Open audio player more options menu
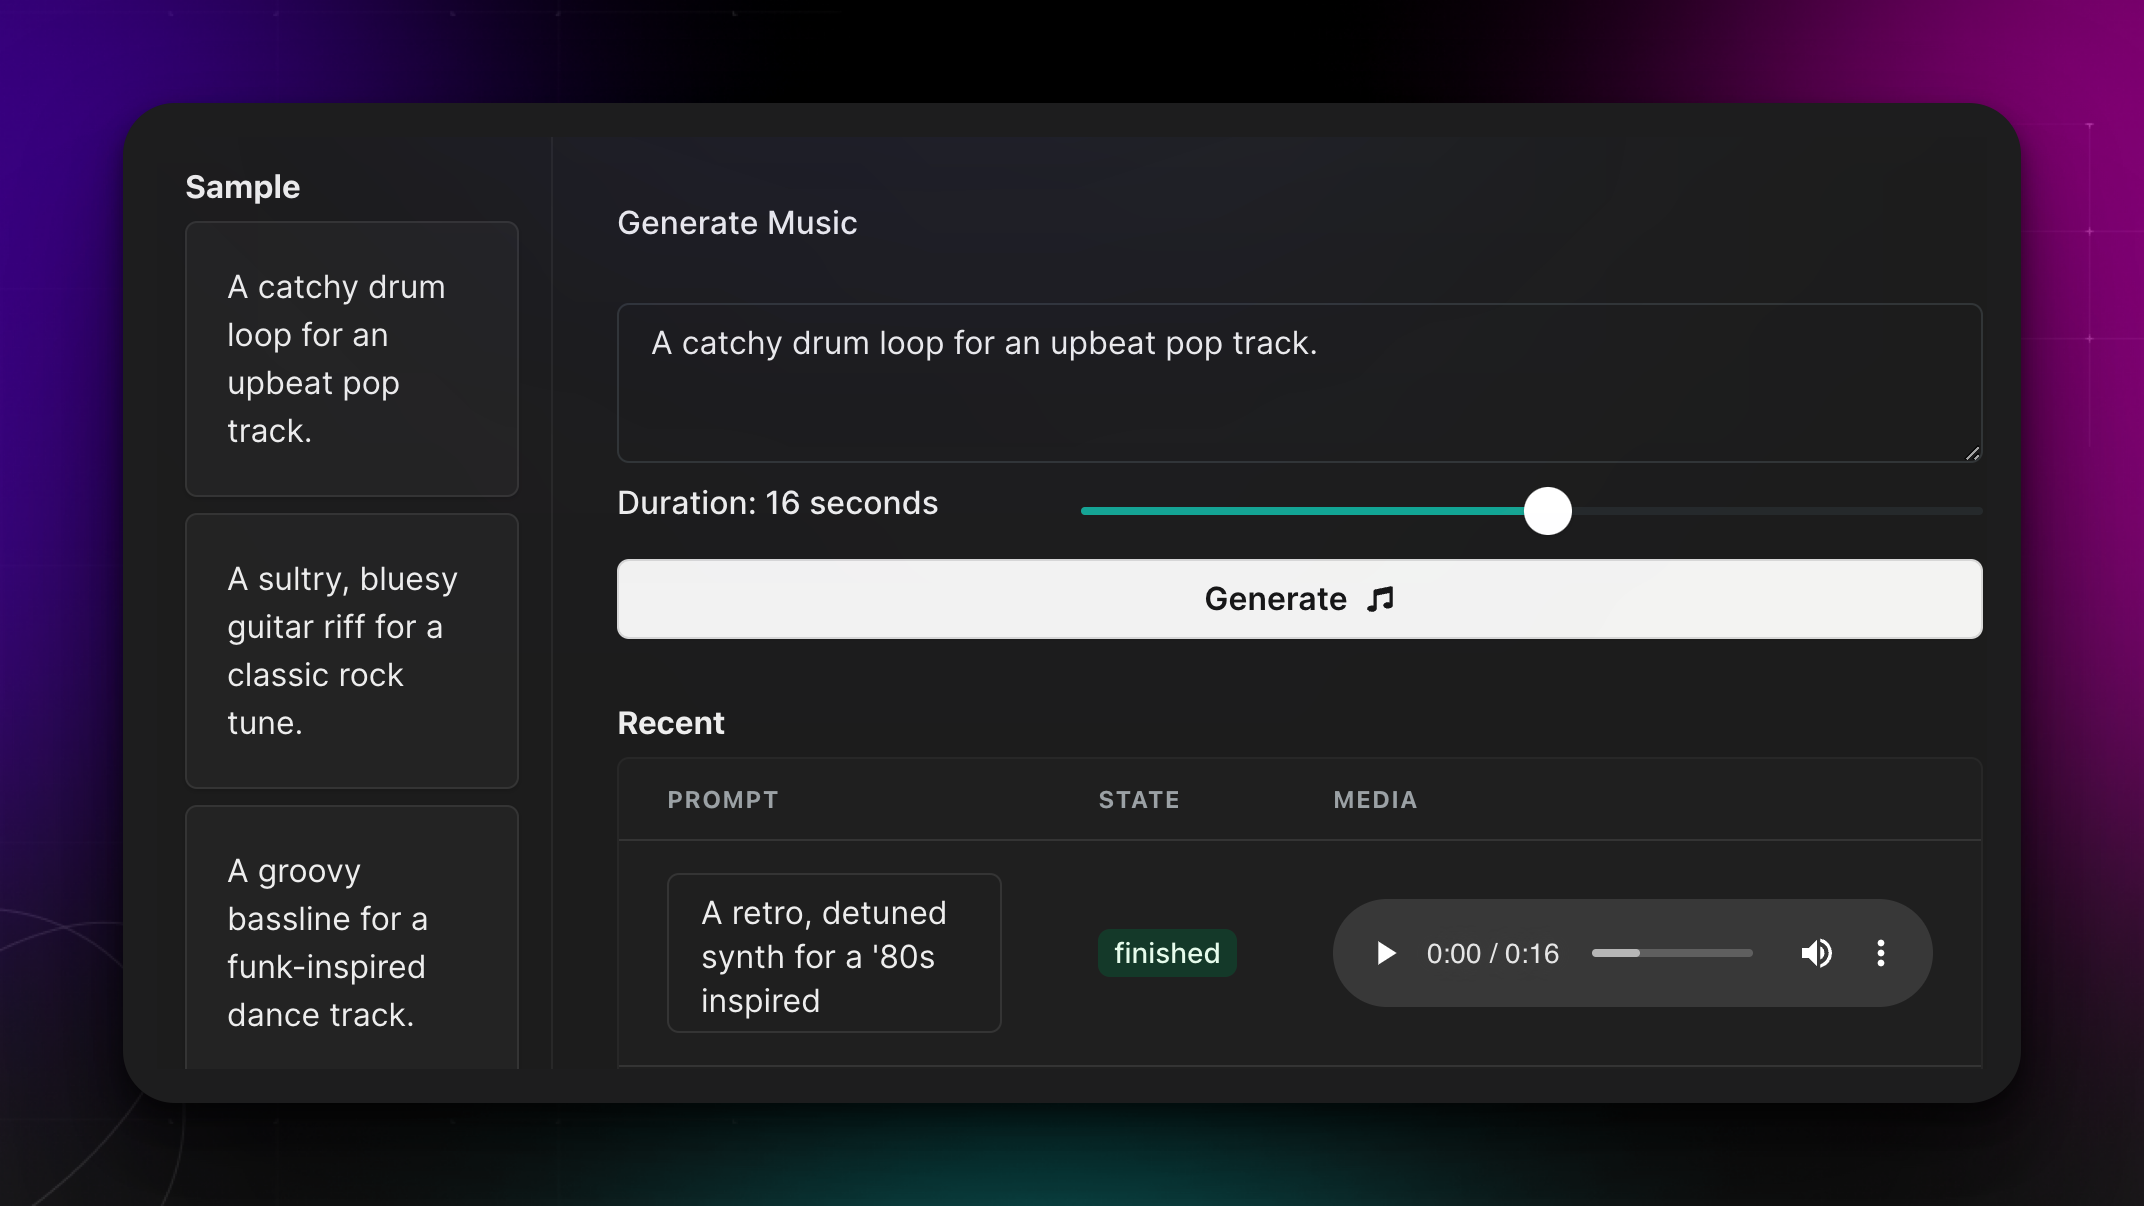2144x1206 pixels. pos(1881,953)
